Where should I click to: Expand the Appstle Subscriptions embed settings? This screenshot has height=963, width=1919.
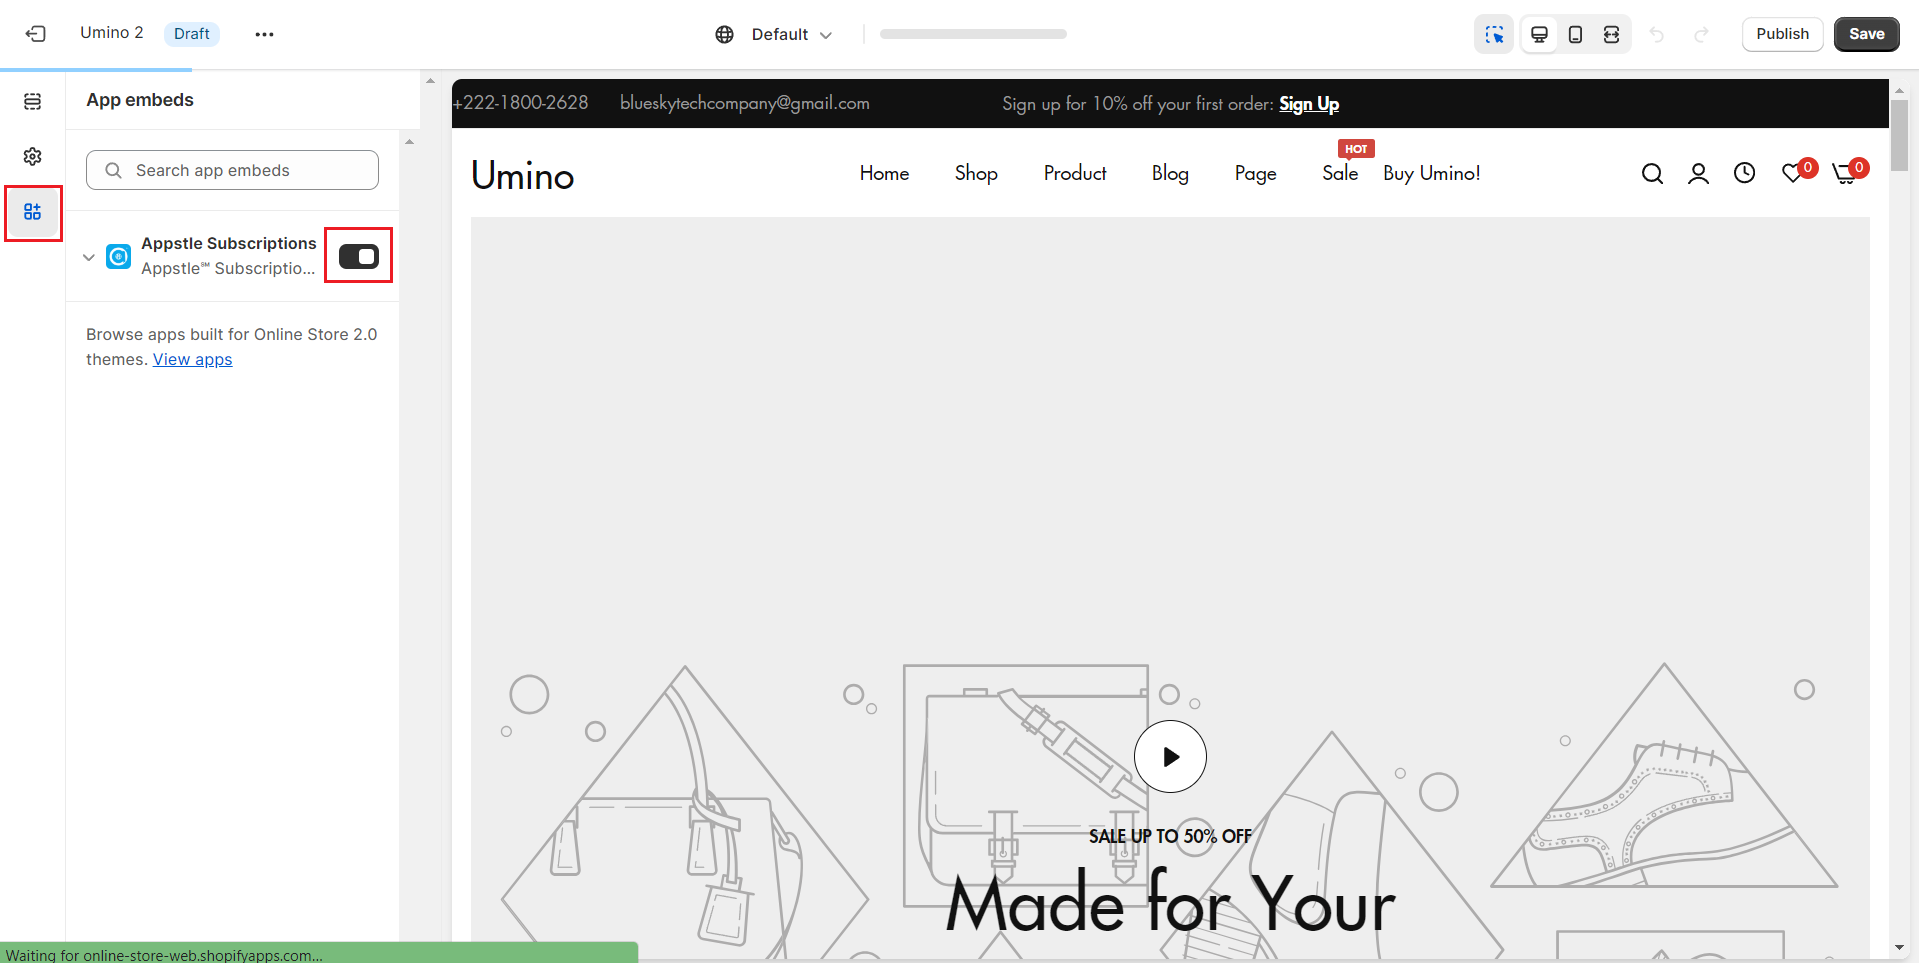pyautogui.click(x=89, y=257)
